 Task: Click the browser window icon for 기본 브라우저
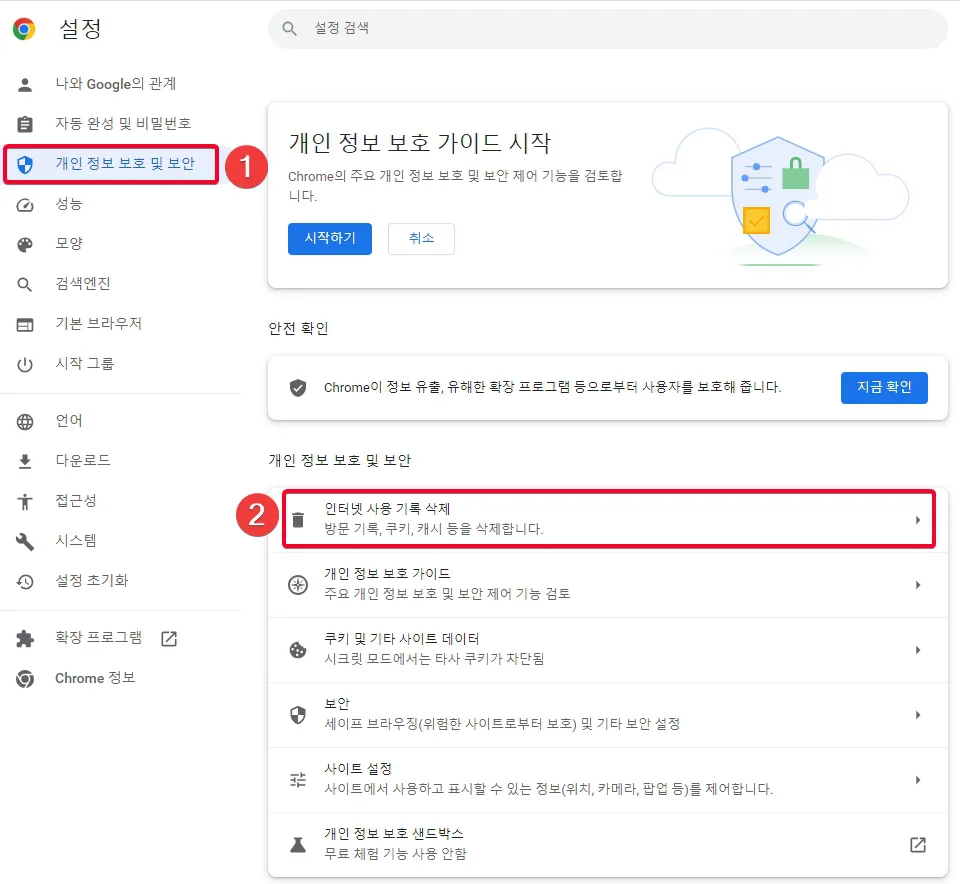pos(24,324)
